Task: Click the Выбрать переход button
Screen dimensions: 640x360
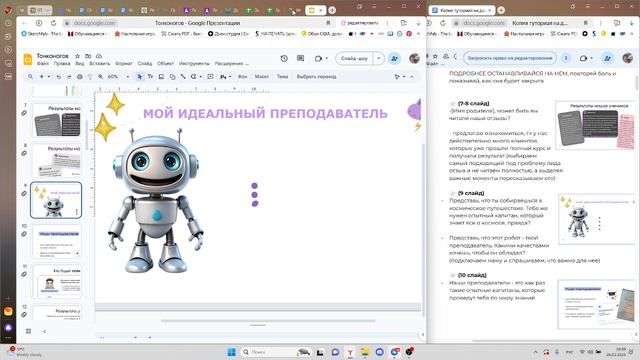Action: pos(316,76)
